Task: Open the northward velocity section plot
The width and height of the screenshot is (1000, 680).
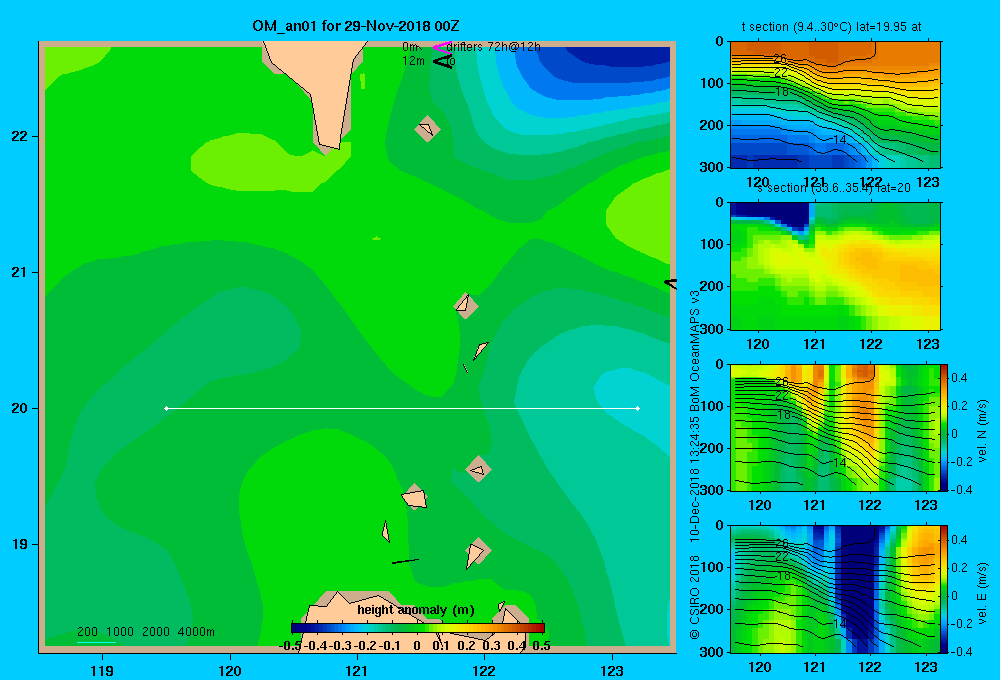Action: (x=835, y=427)
